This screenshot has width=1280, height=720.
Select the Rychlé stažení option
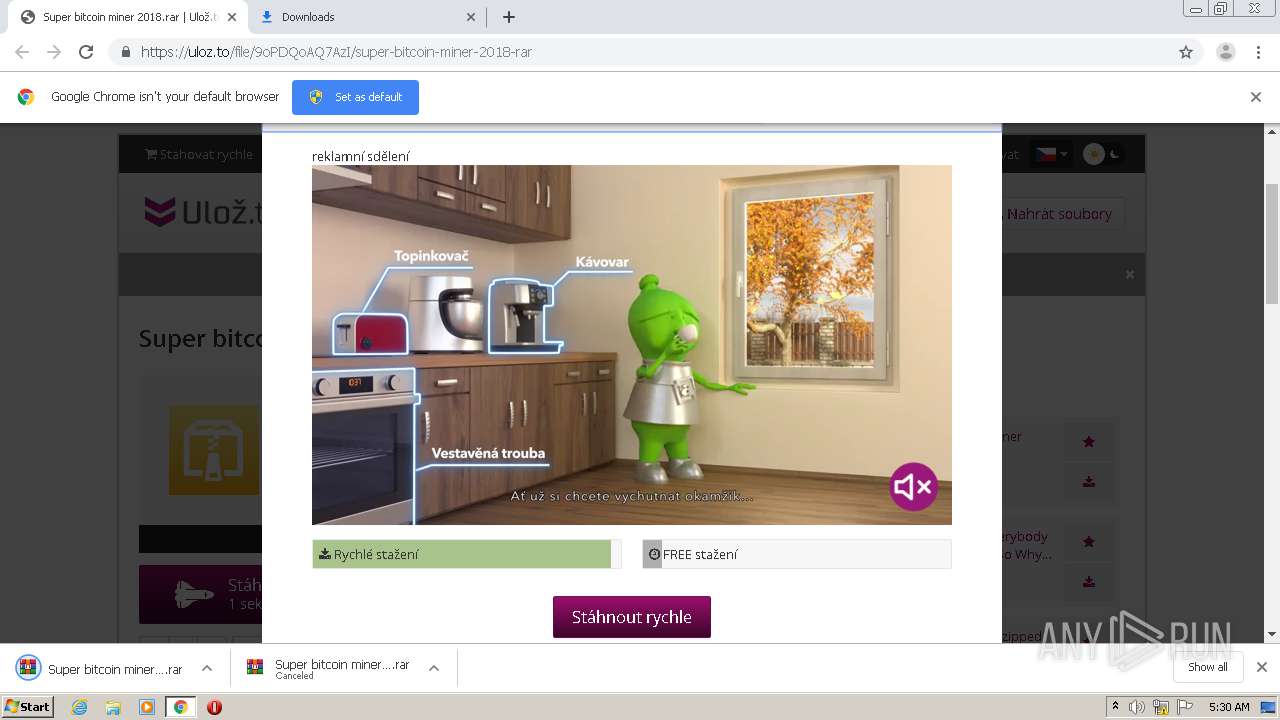coord(467,554)
